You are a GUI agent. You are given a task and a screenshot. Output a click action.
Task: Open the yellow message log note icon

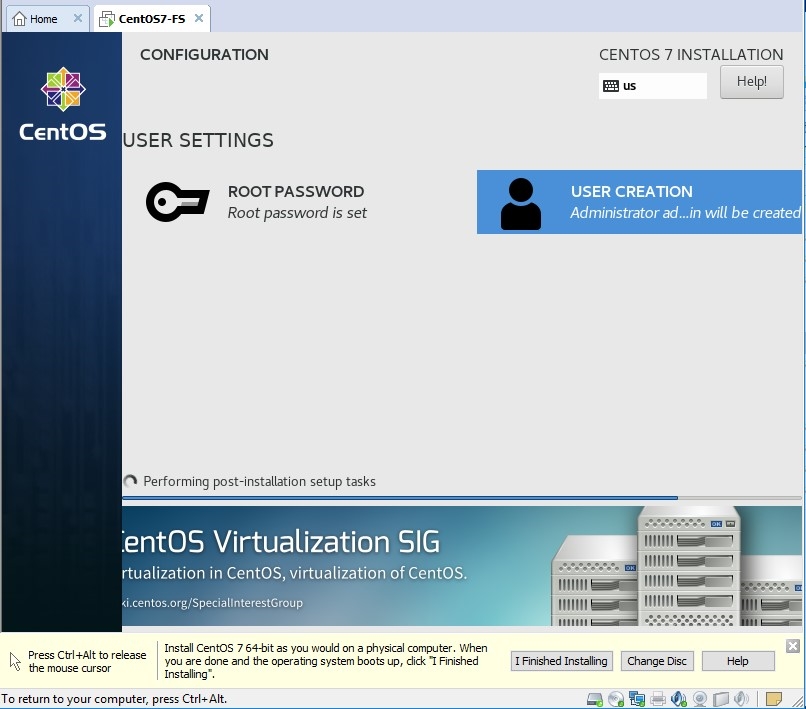coord(773,699)
